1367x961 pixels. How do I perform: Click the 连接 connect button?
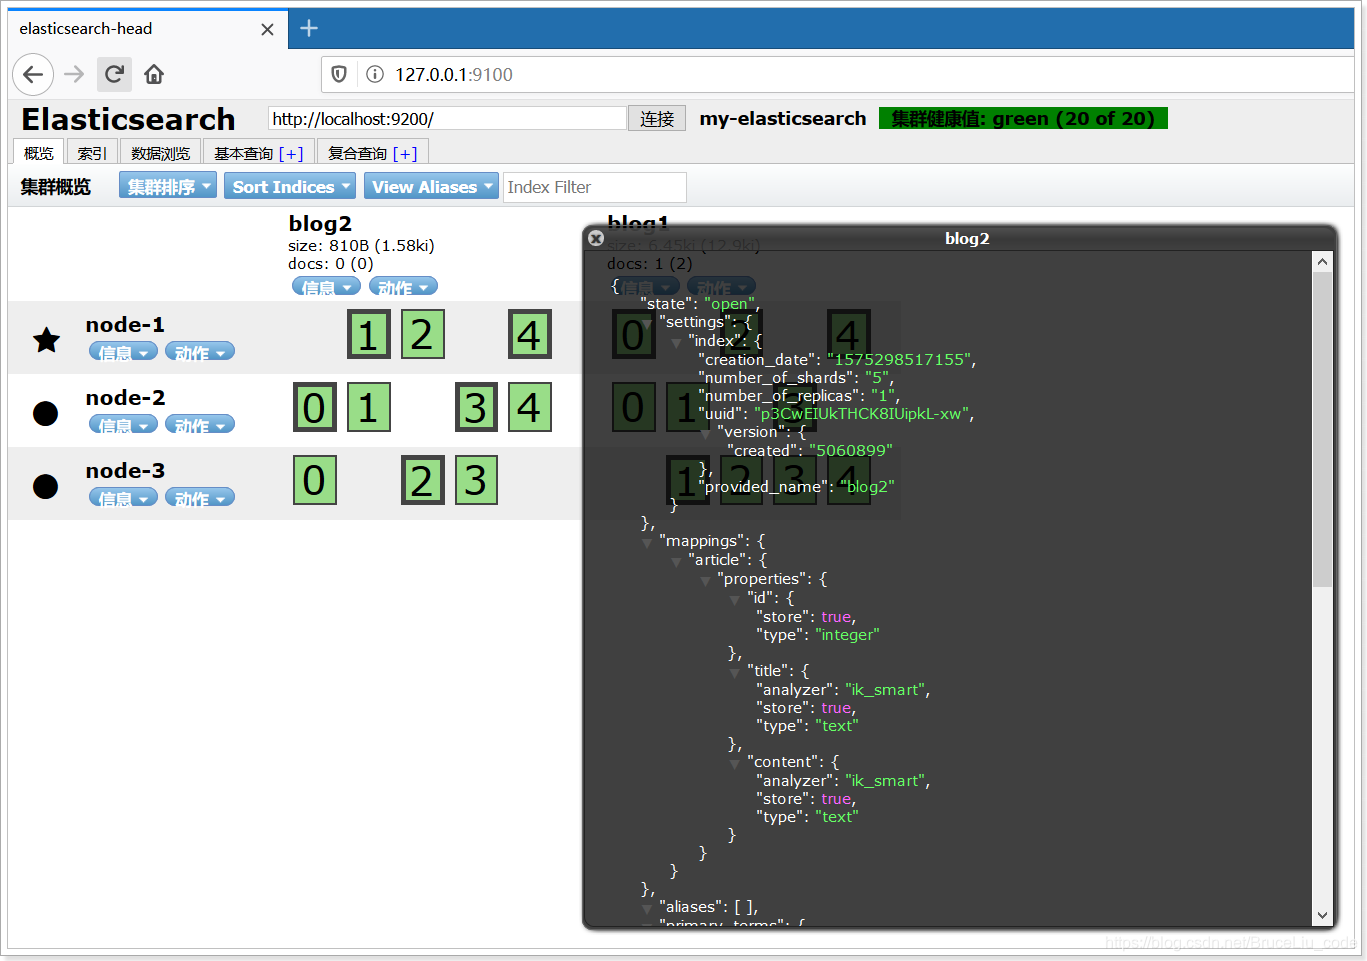pos(657,119)
